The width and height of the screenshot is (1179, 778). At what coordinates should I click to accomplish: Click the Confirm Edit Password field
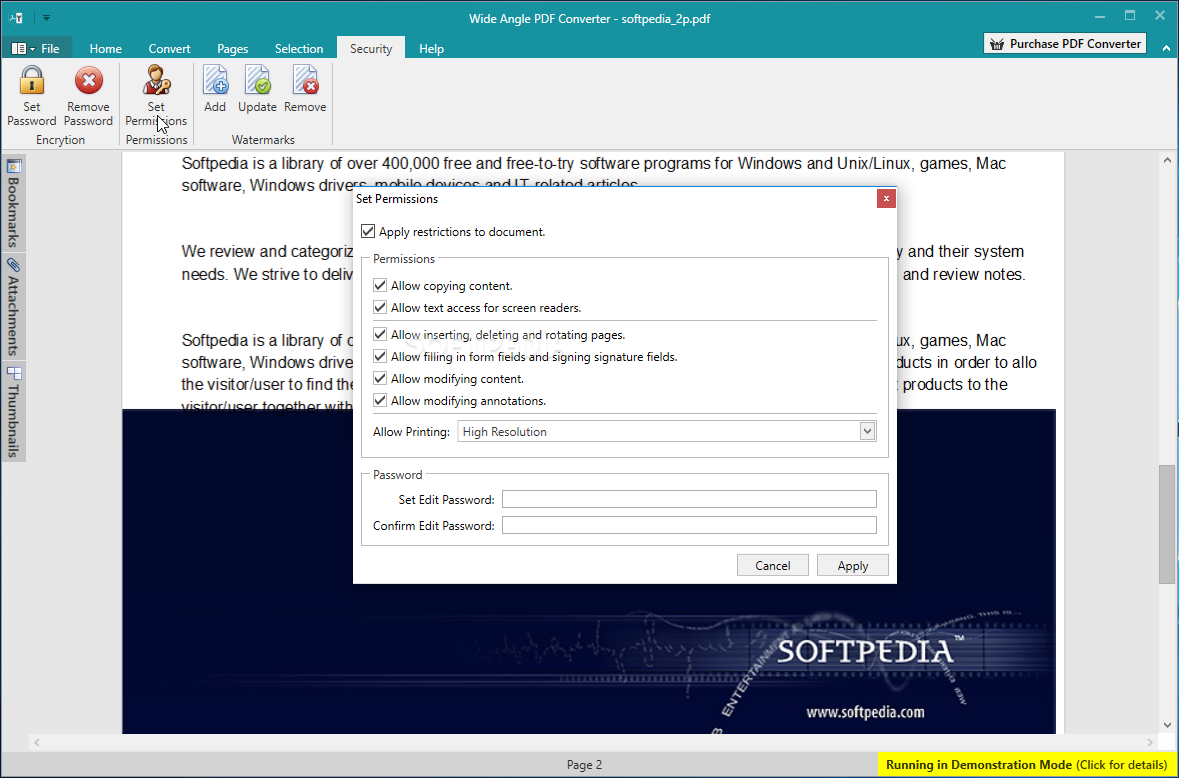pos(689,525)
